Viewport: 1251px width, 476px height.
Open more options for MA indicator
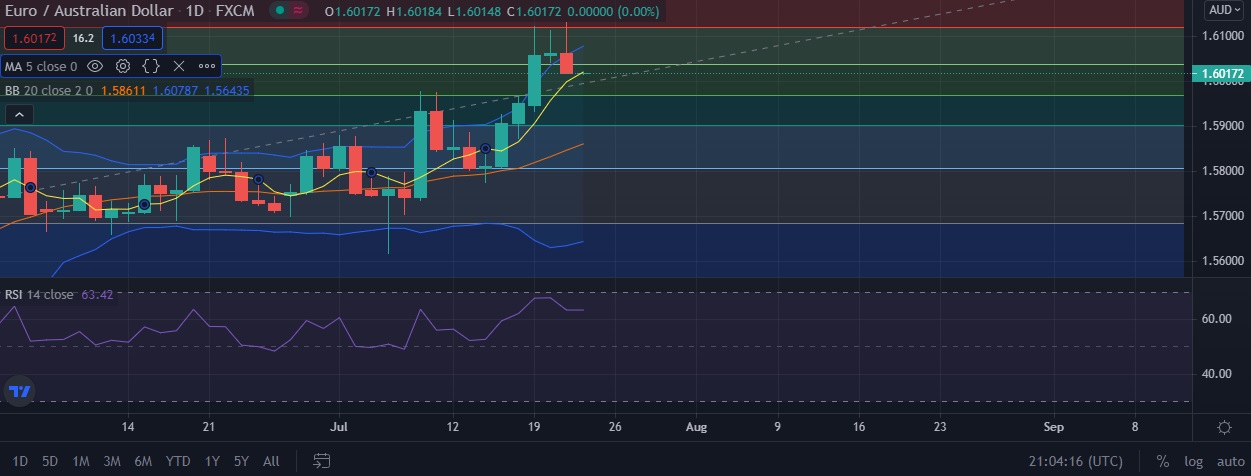coord(207,66)
